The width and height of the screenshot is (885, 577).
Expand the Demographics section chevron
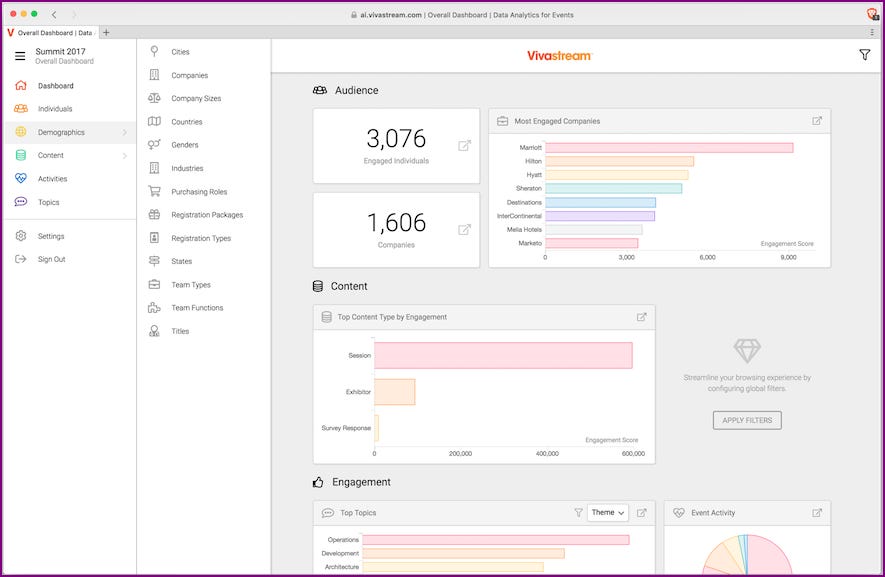click(126, 131)
